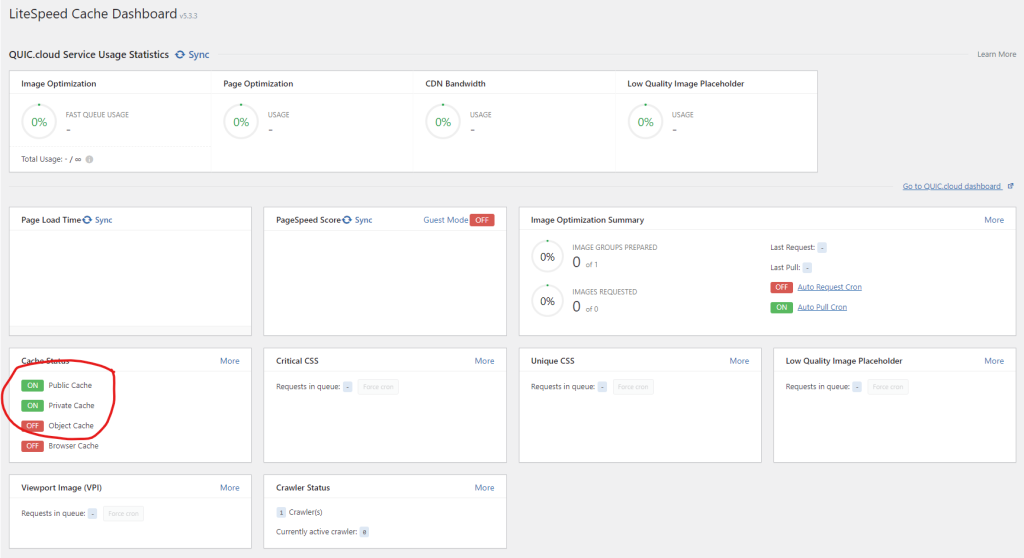
Task: Click Force cron in Low Quality Image Placeholder panel
Action: (888, 387)
